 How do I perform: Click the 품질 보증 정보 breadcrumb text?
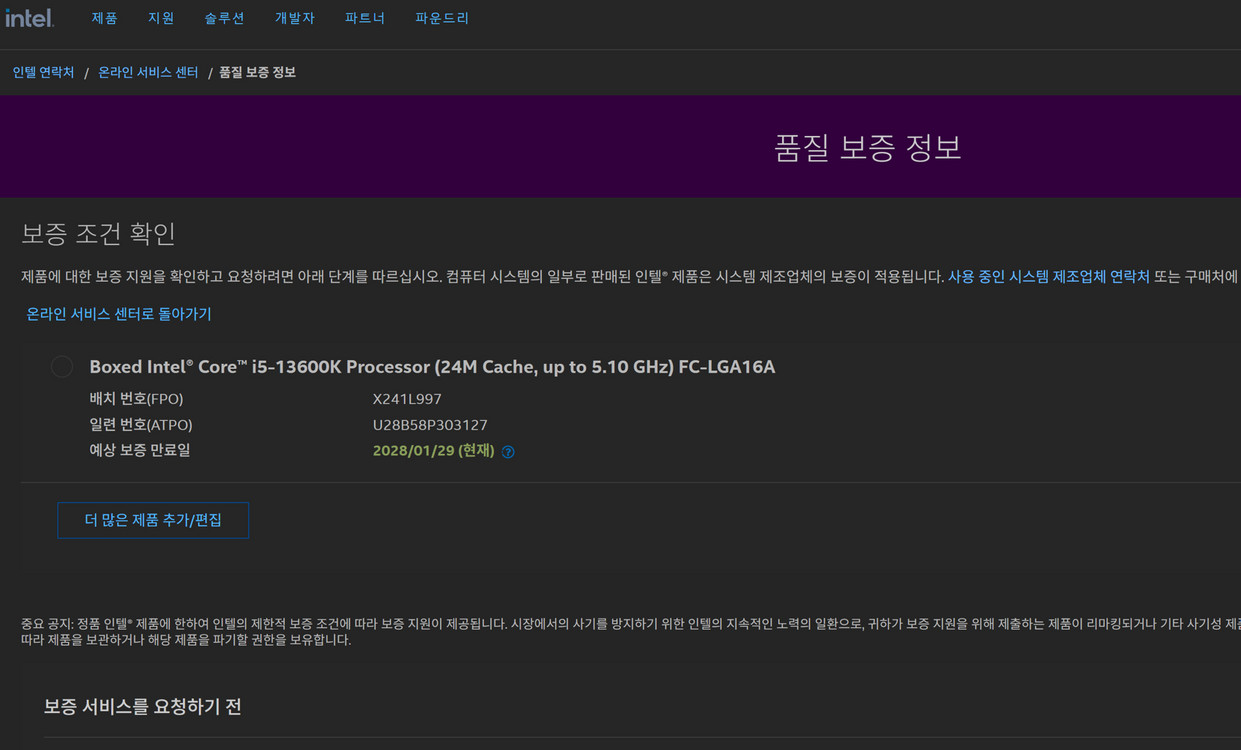[257, 73]
